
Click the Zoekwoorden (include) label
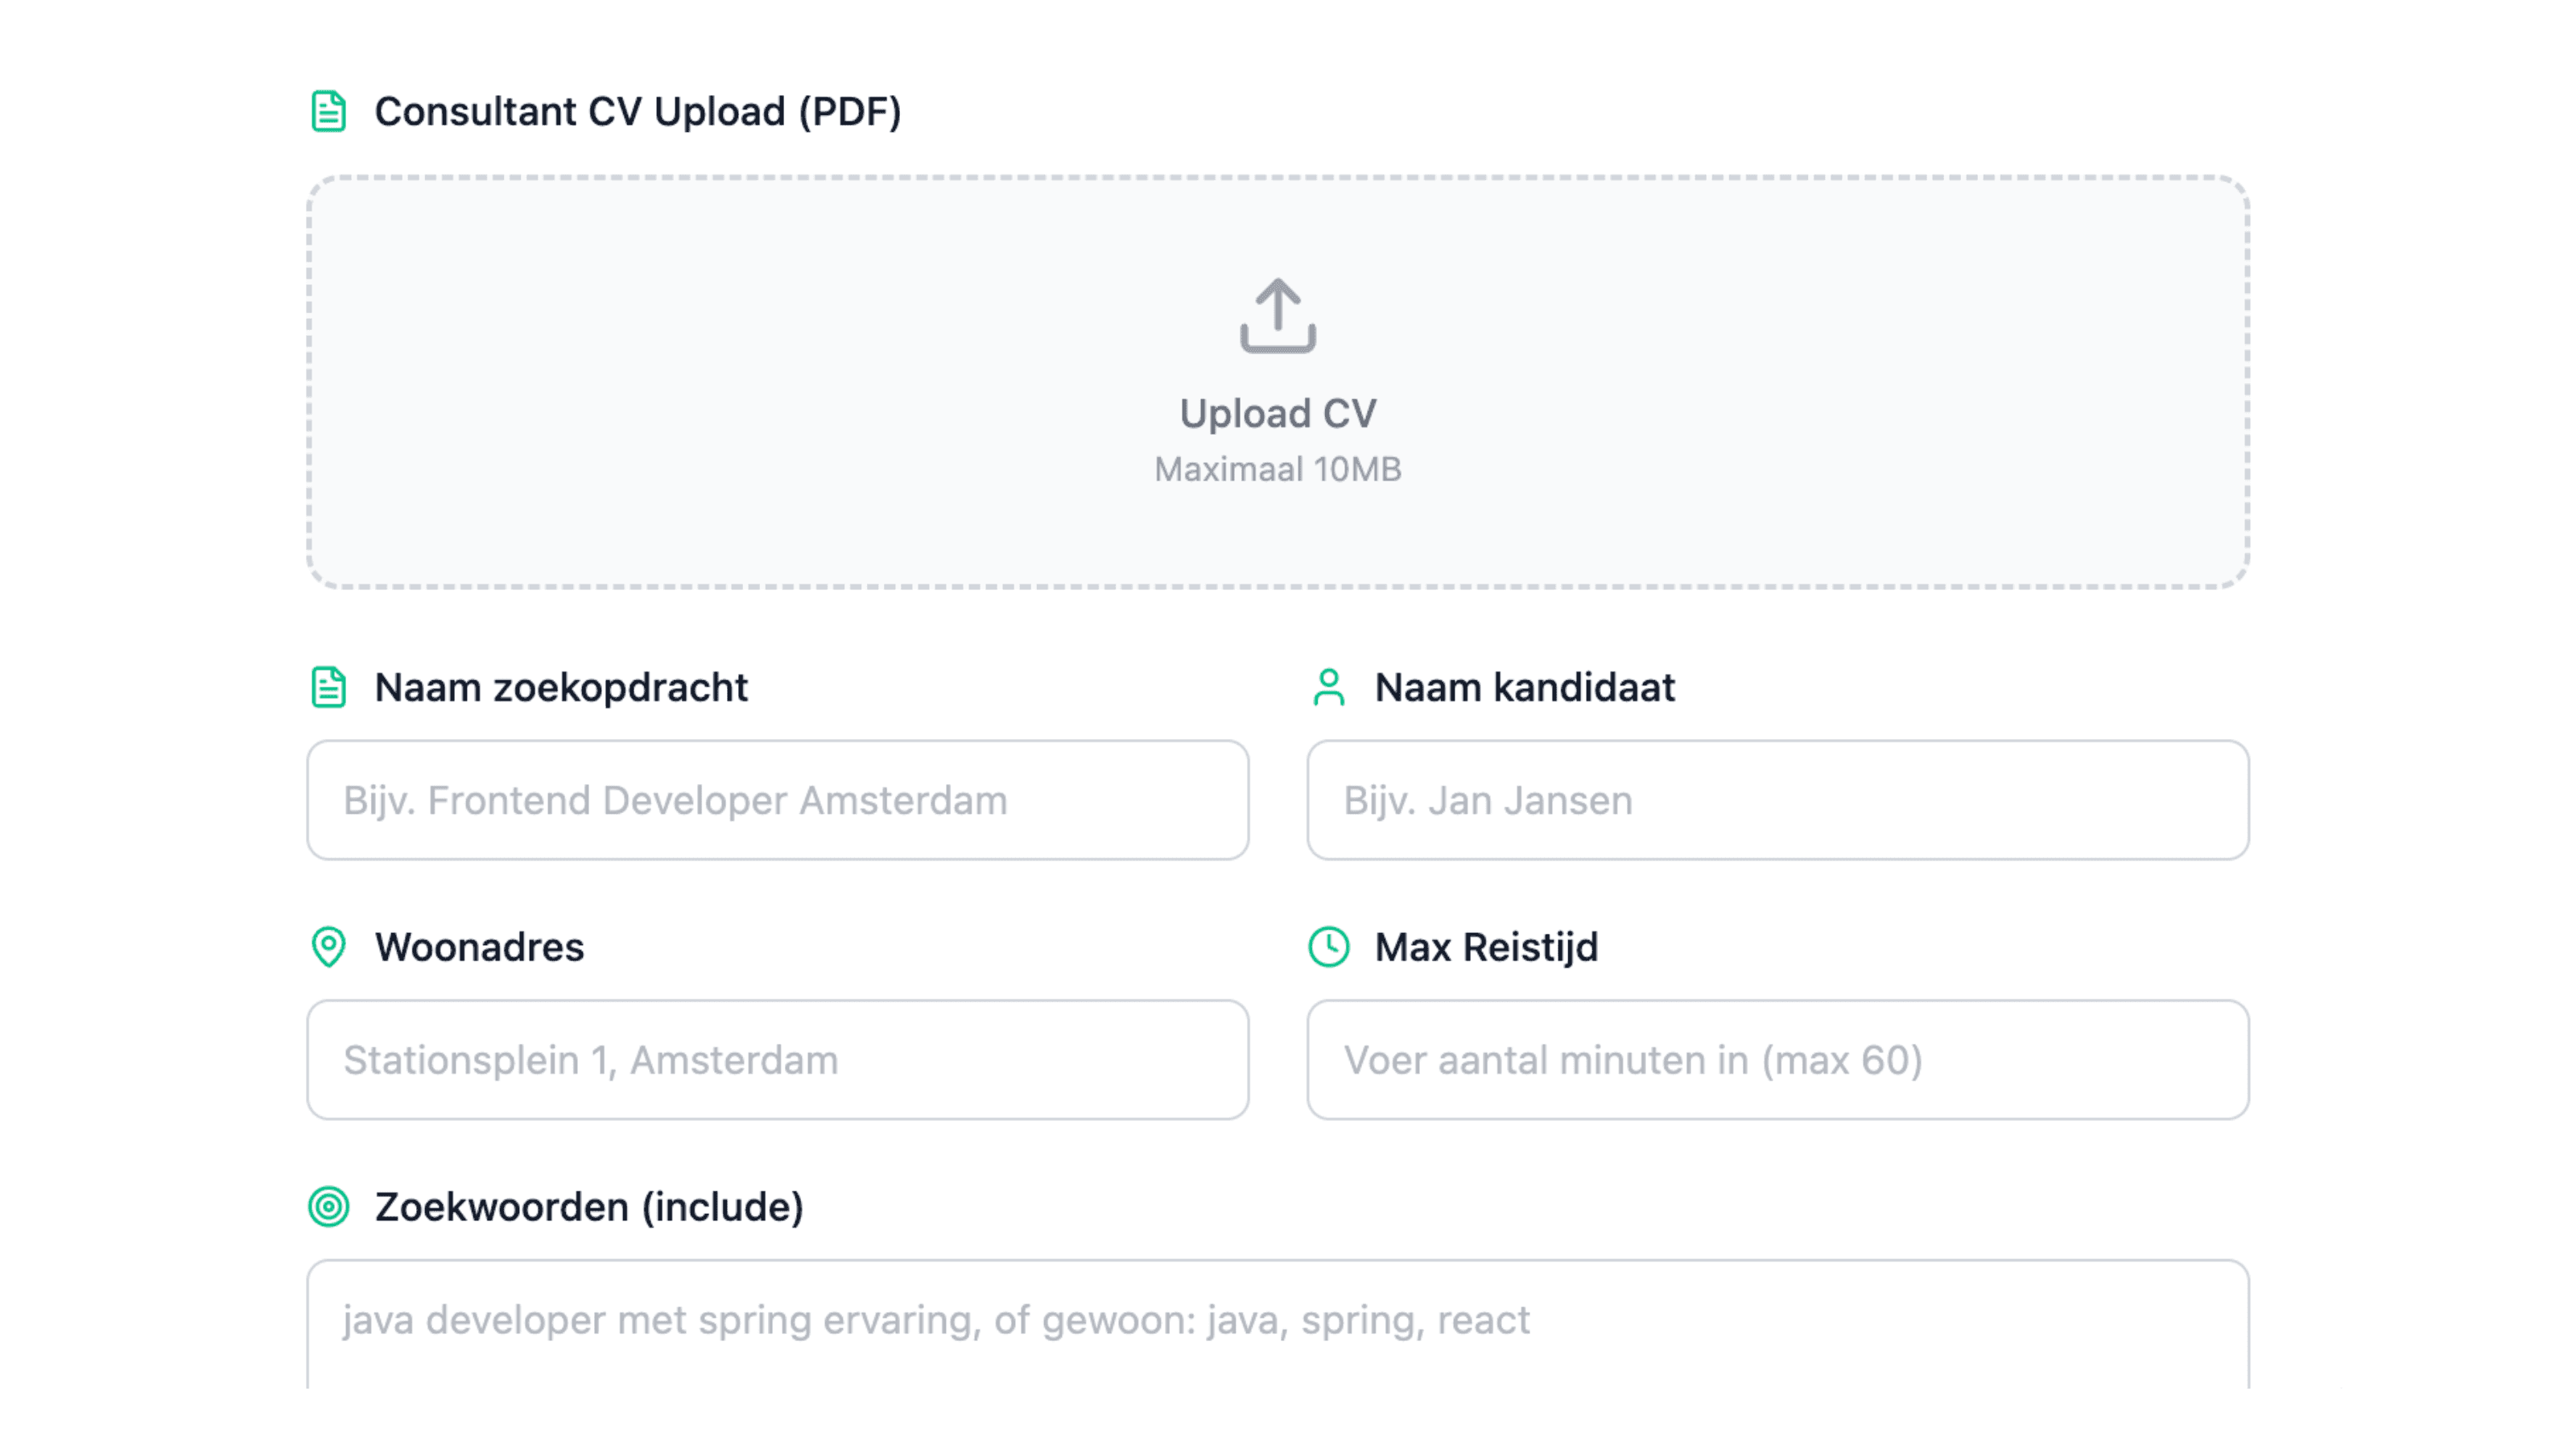(589, 1207)
